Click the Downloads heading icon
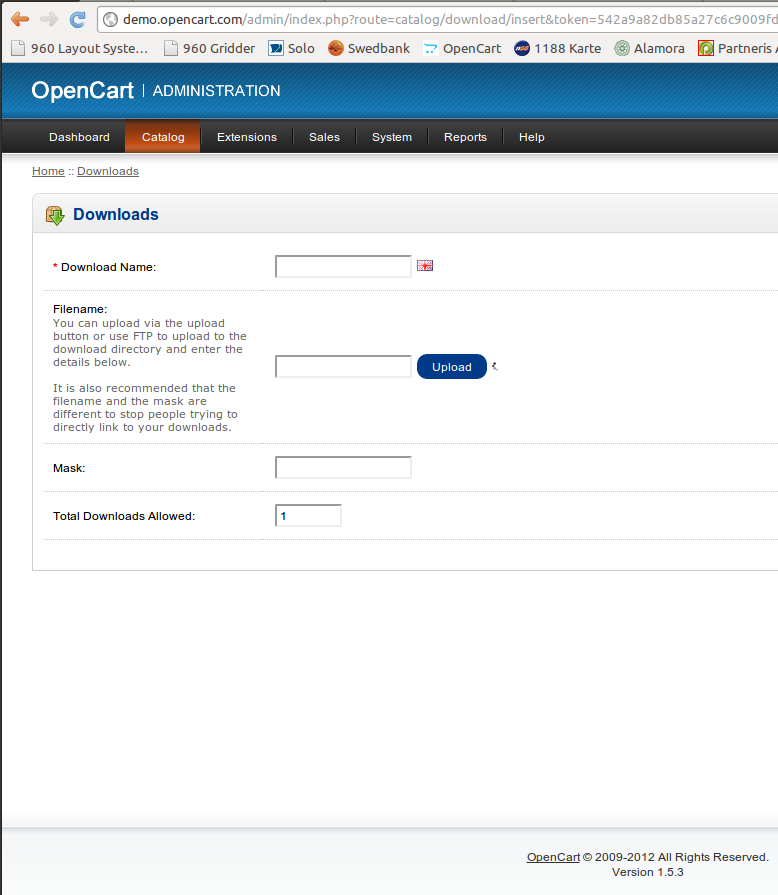This screenshot has width=778, height=895. tap(55, 215)
